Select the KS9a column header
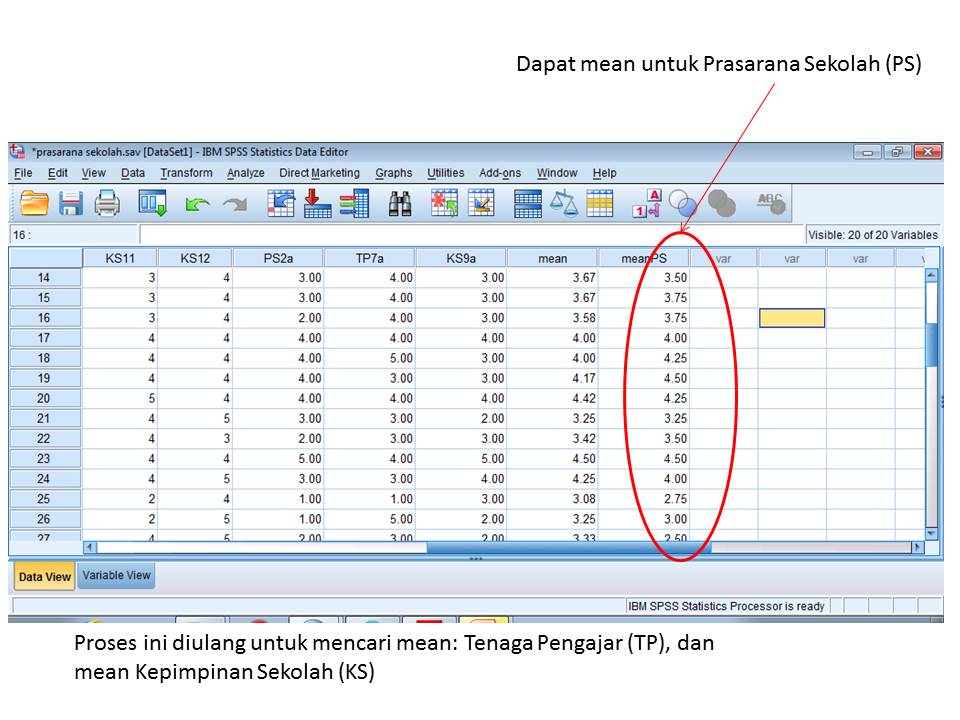960x720 pixels. coord(461,258)
